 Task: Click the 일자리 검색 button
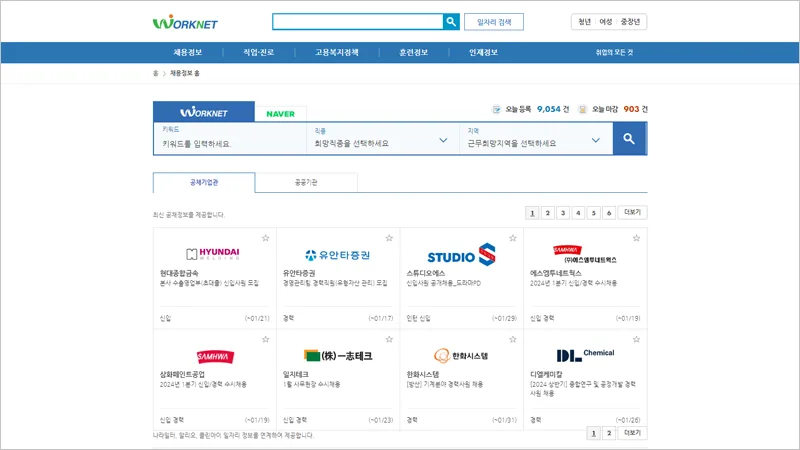[x=494, y=22]
